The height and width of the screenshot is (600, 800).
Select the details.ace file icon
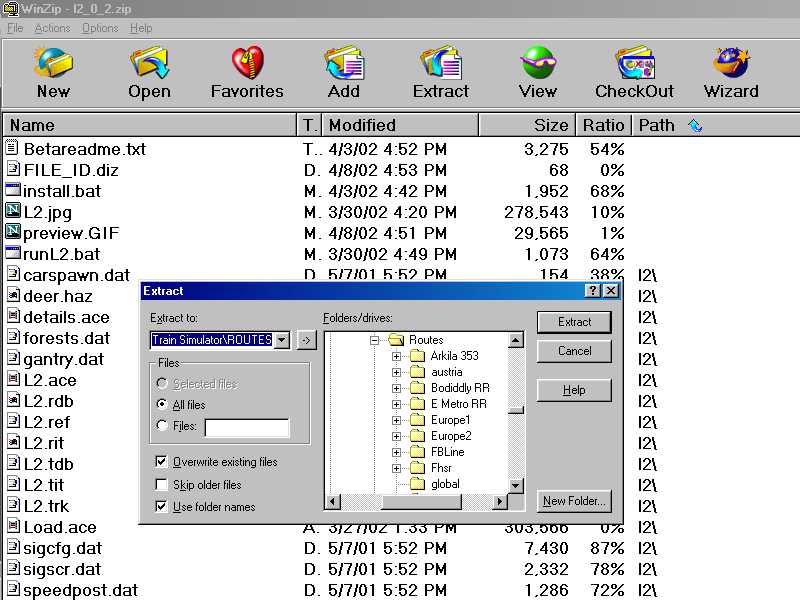[x=13, y=316]
